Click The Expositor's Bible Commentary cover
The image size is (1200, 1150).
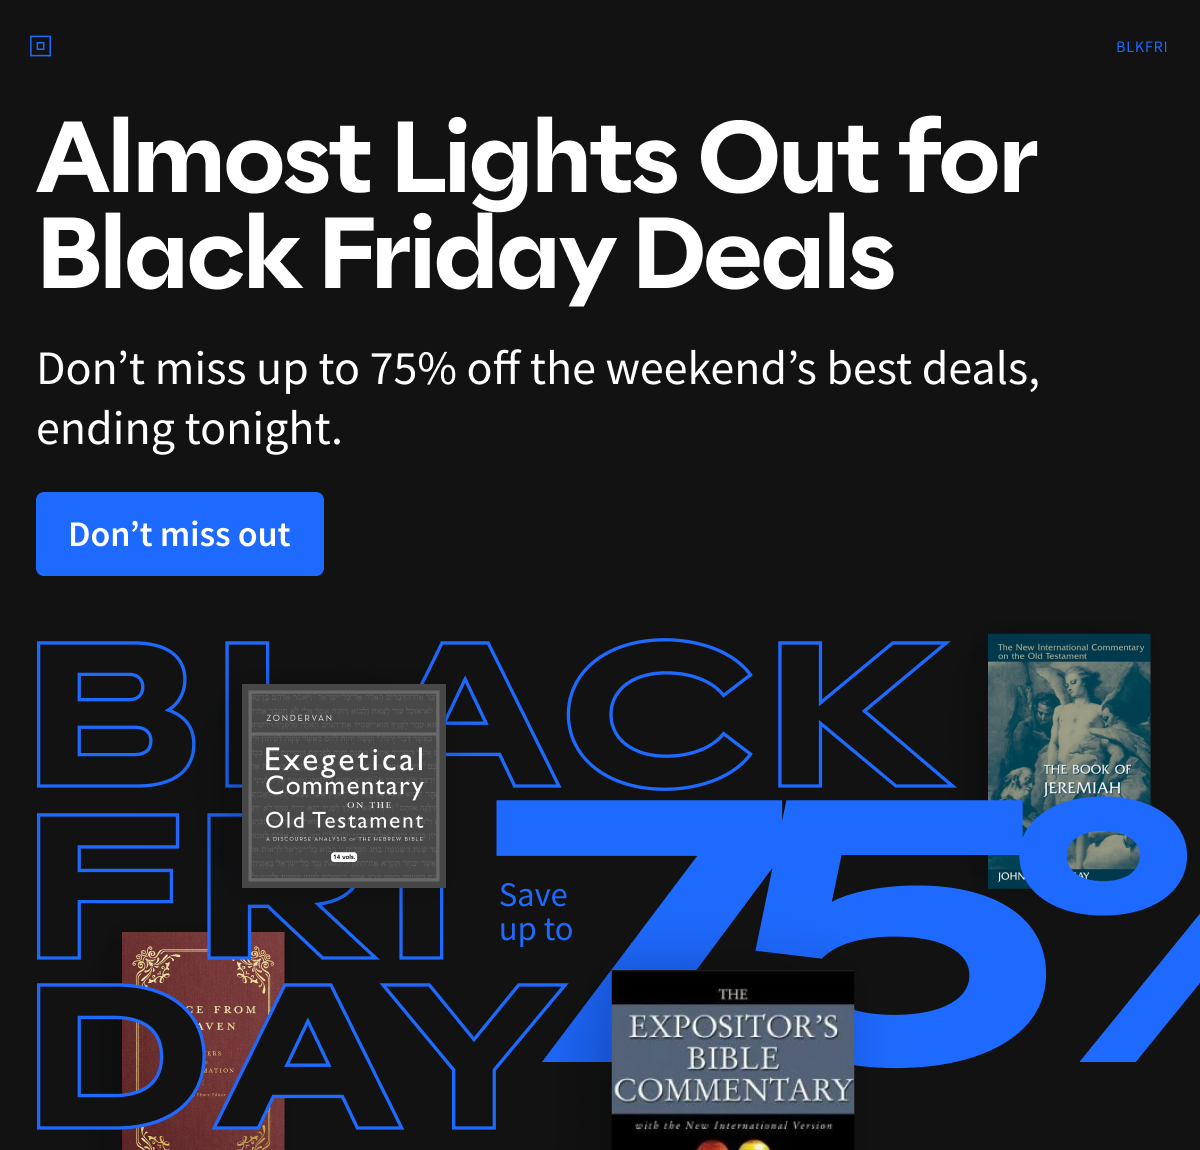point(732,1060)
